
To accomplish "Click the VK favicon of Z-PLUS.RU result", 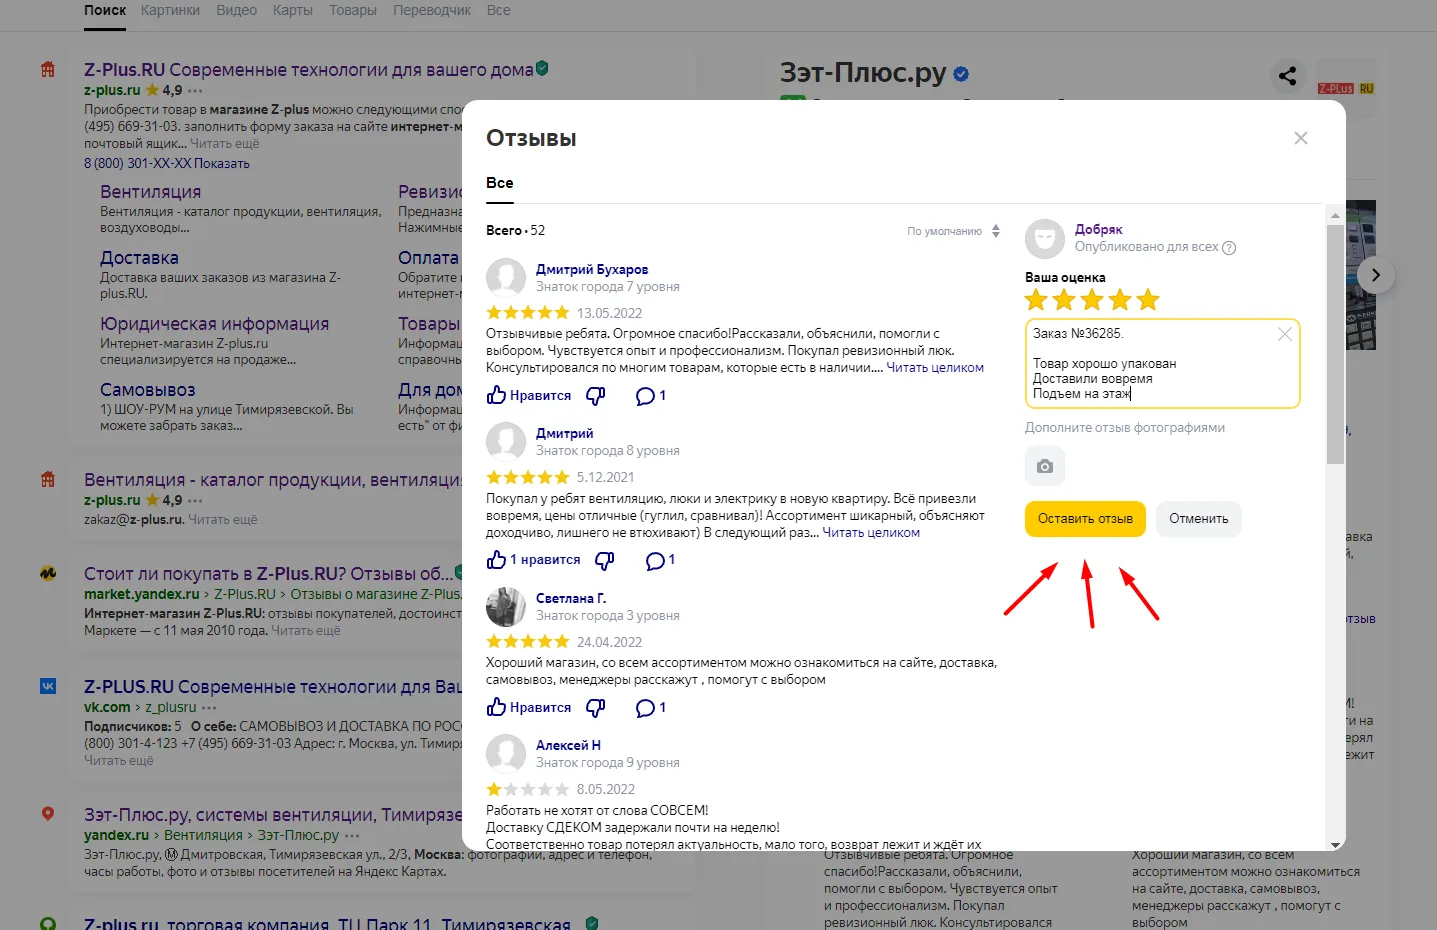I will [x=48, y=686].
